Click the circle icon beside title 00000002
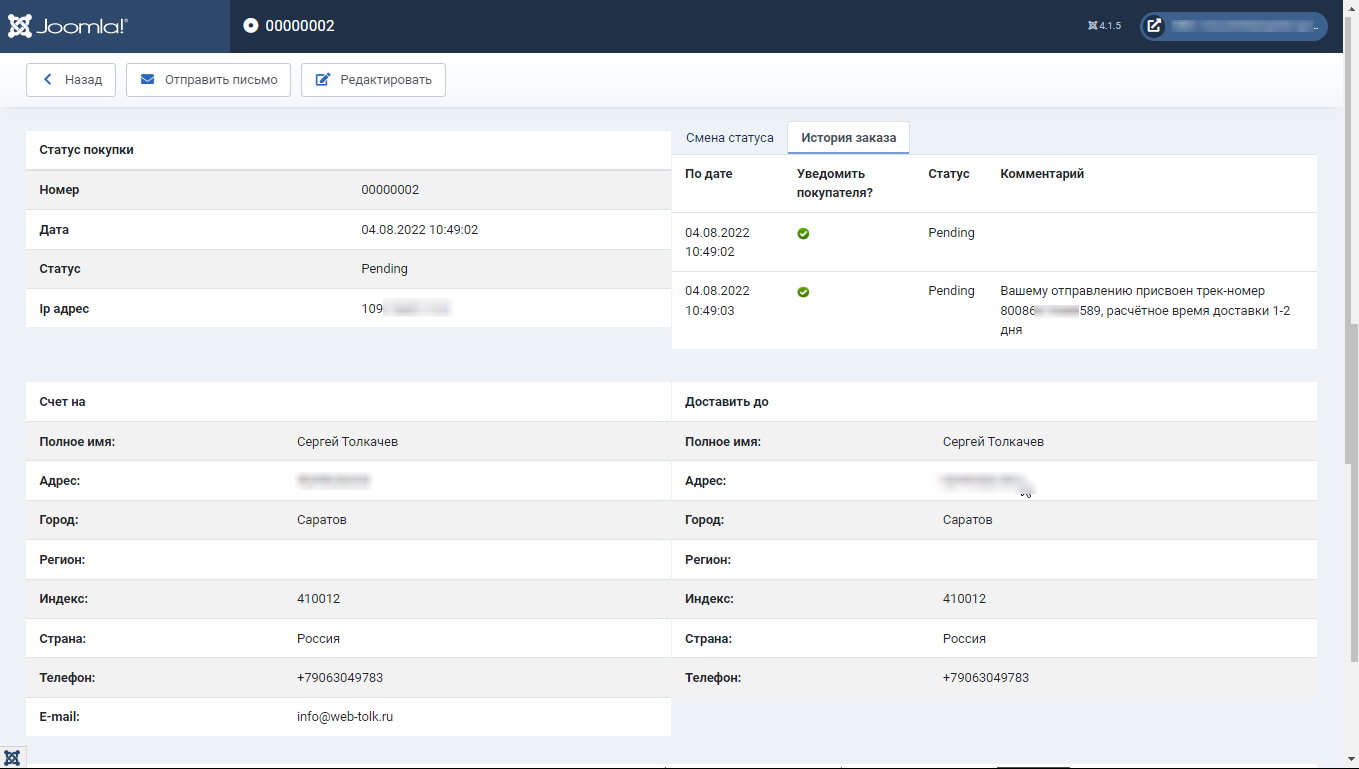This screenshot has width=1359, height=769. [250, 26]
